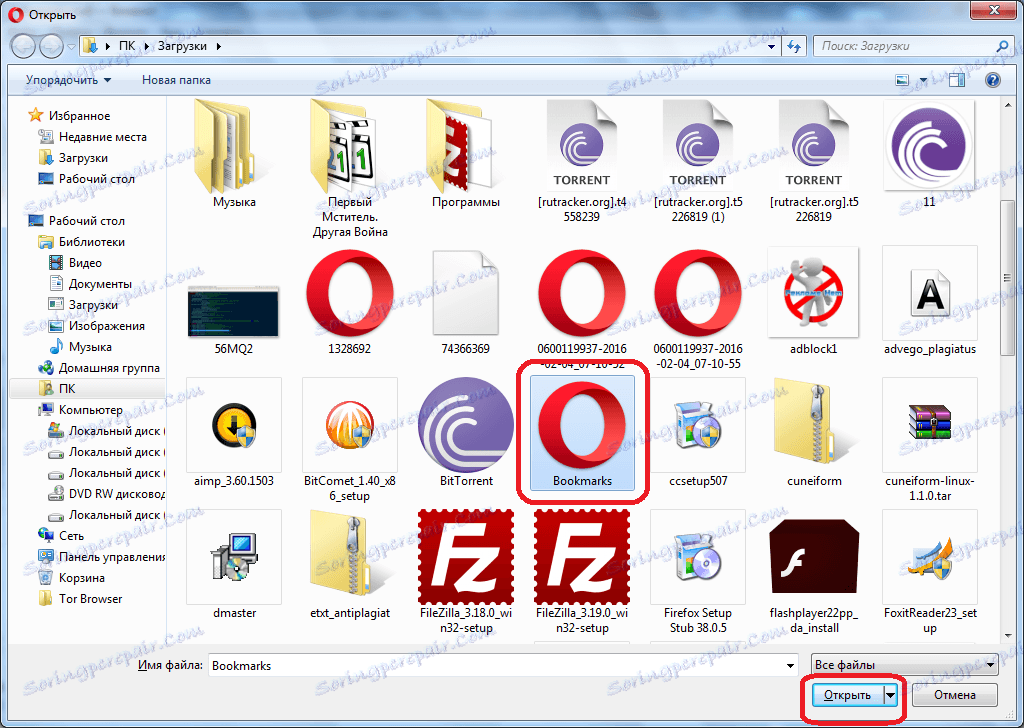
Task: Toggle the preview pane button
Action: point(957,80)
